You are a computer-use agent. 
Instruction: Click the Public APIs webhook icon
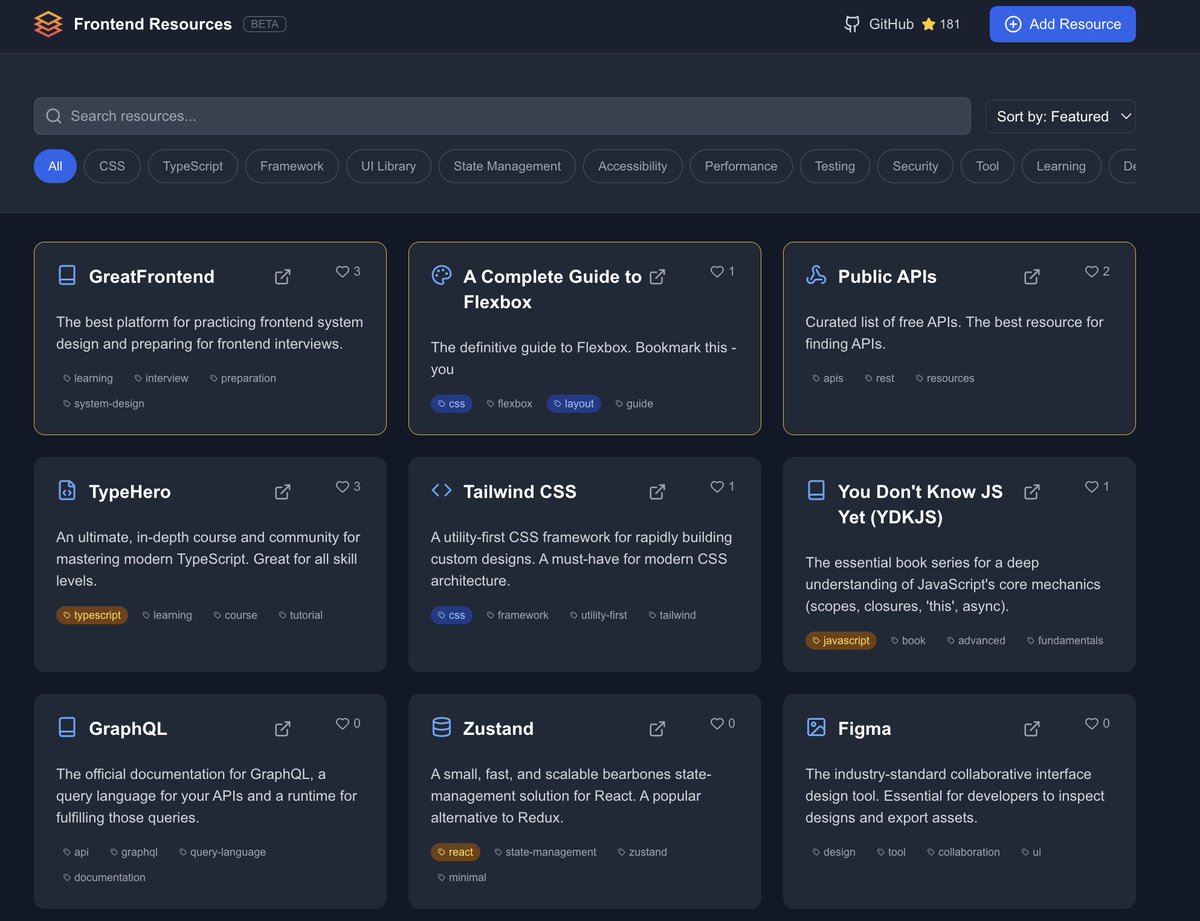[816, 275]
